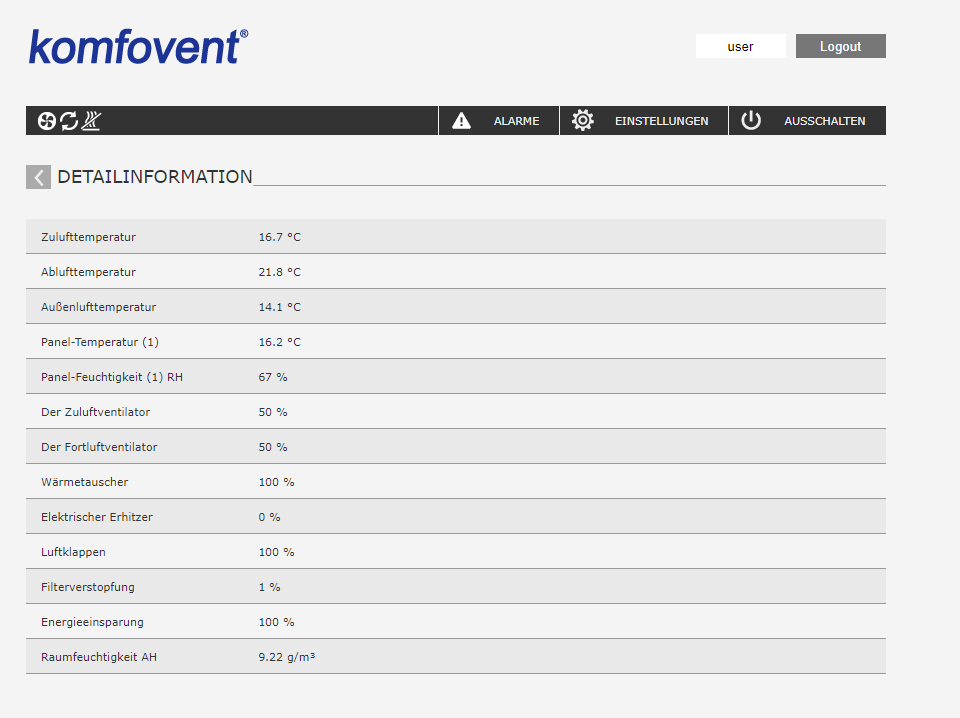The height and width of the screenshot is (718, 960).
Task: Select the Panel-Feuchtigkeit (1) RH label
Action: (x=112, y=377)
